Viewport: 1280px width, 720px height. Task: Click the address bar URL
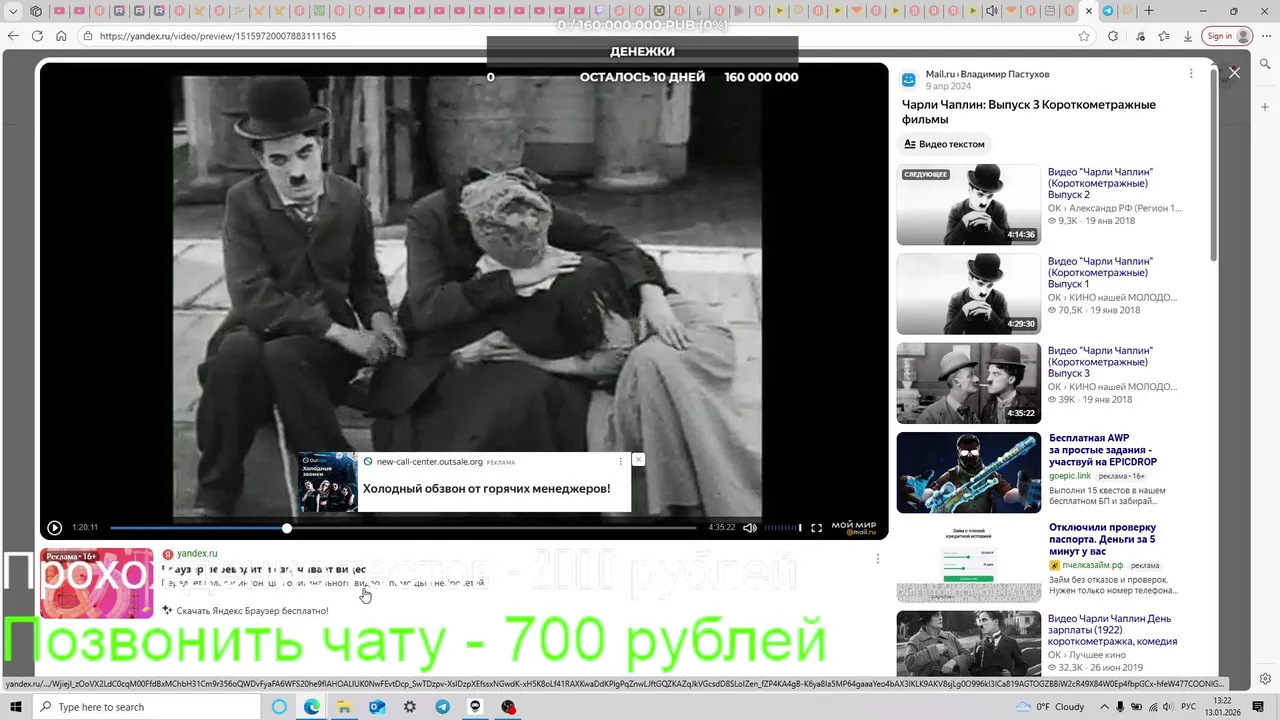[x=218, y=36]
